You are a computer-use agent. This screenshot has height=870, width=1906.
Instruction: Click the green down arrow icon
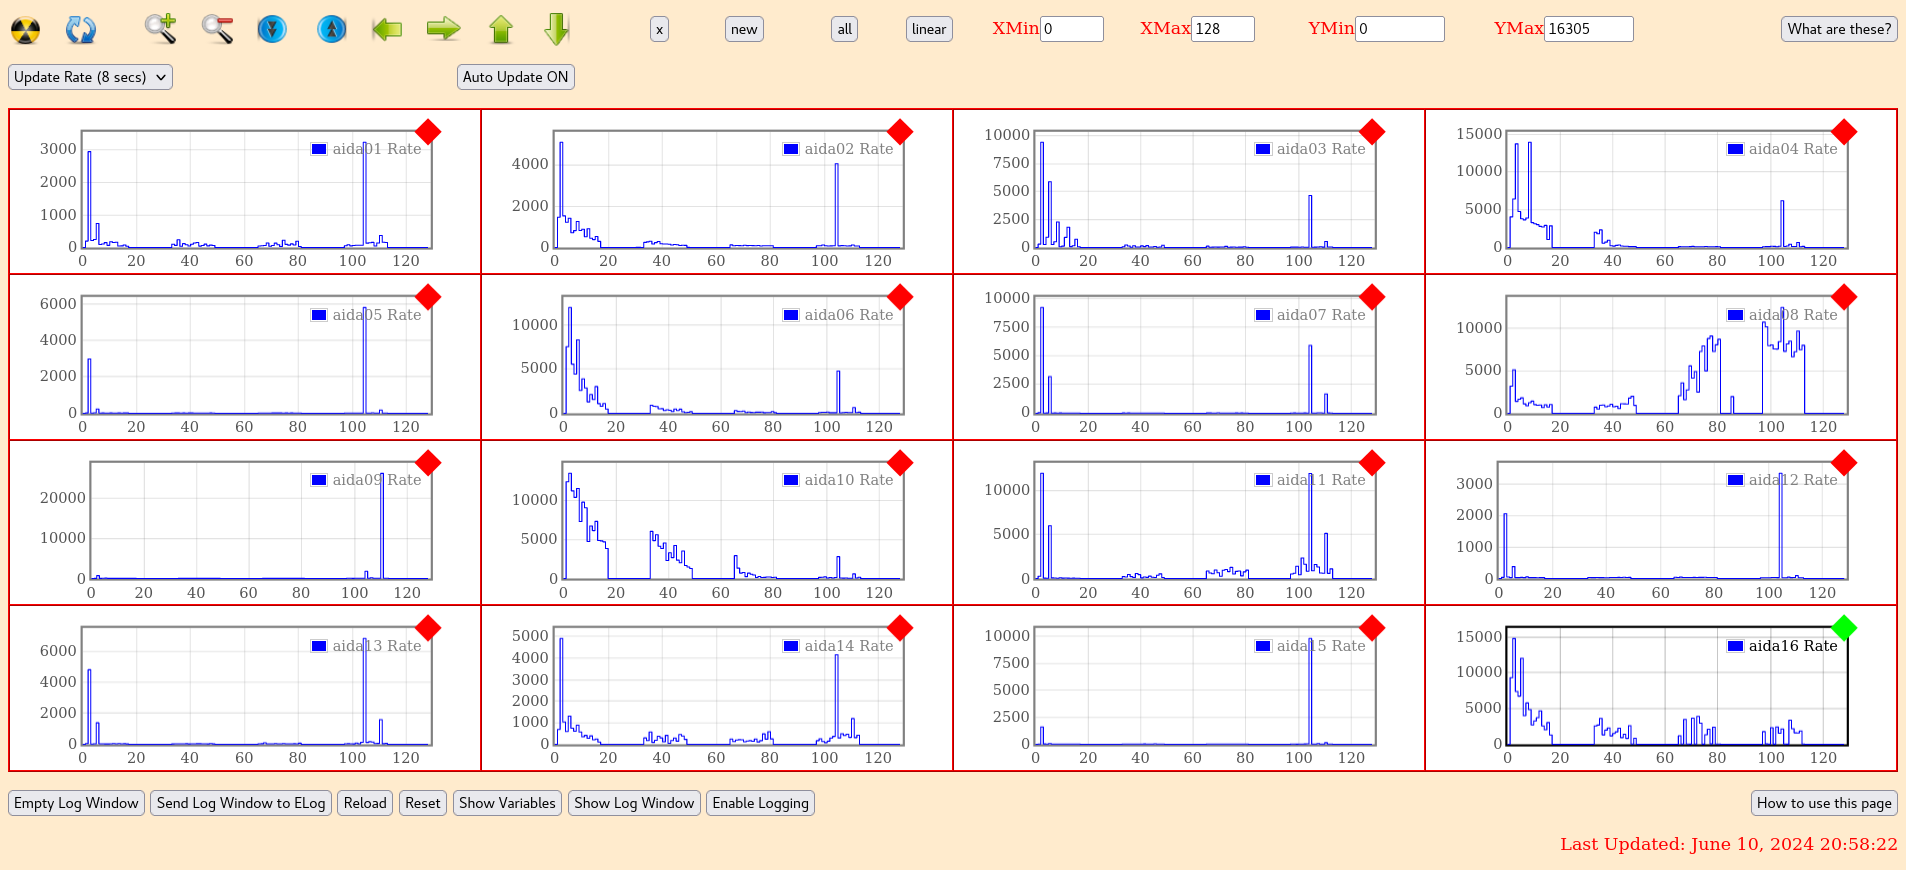click(x=557, y=29)
